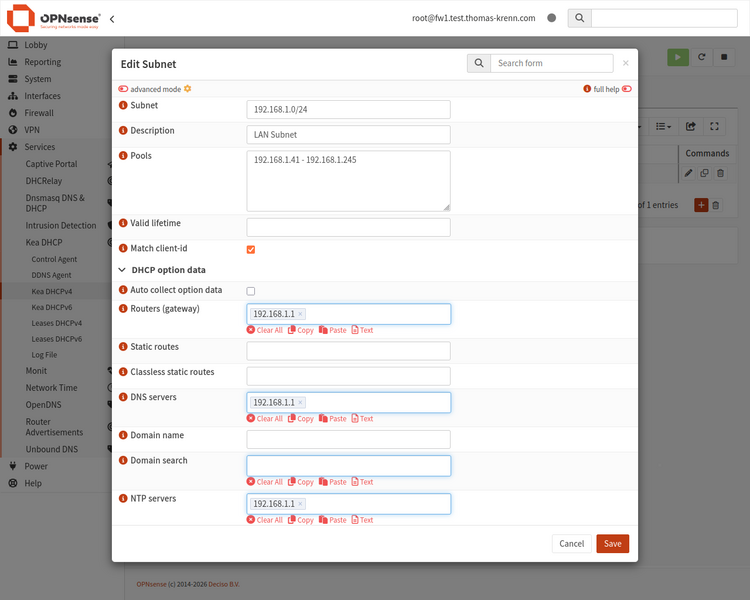Expand the Services menu section
Image resolution: width=750 pixels, height=600 pixels.
(x=40, y=147)
